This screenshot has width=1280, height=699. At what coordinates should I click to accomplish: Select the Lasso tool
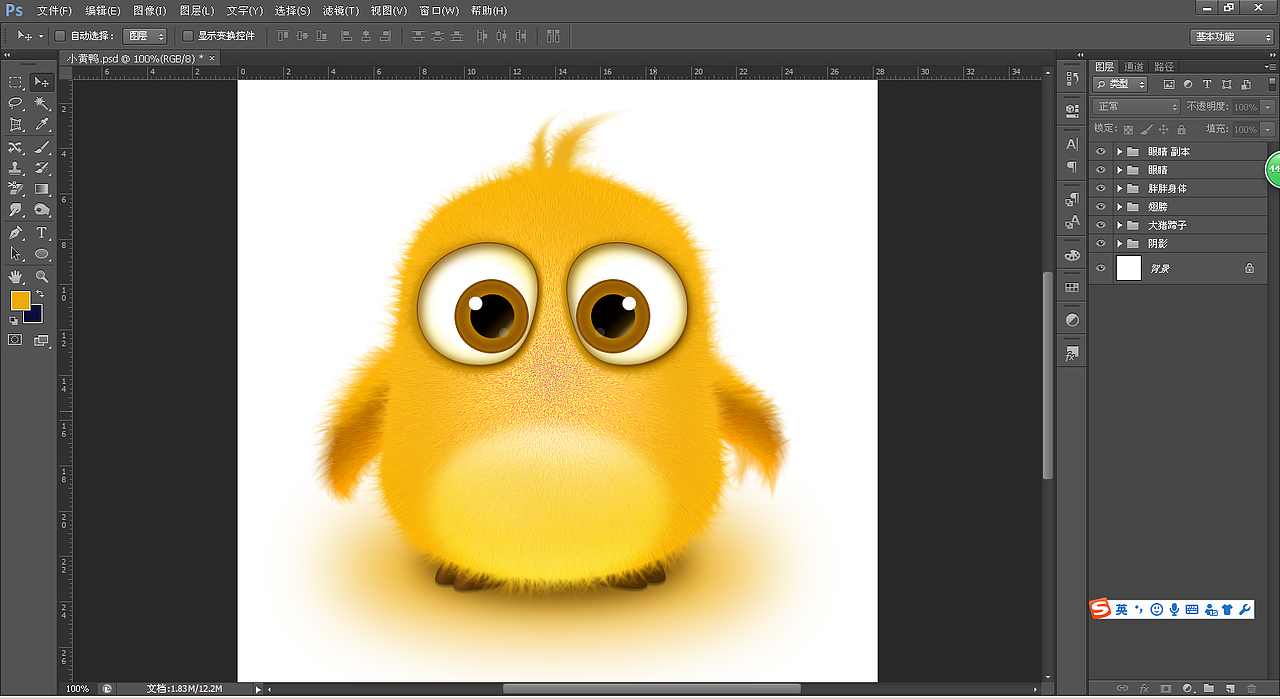(x=16, y=103)
